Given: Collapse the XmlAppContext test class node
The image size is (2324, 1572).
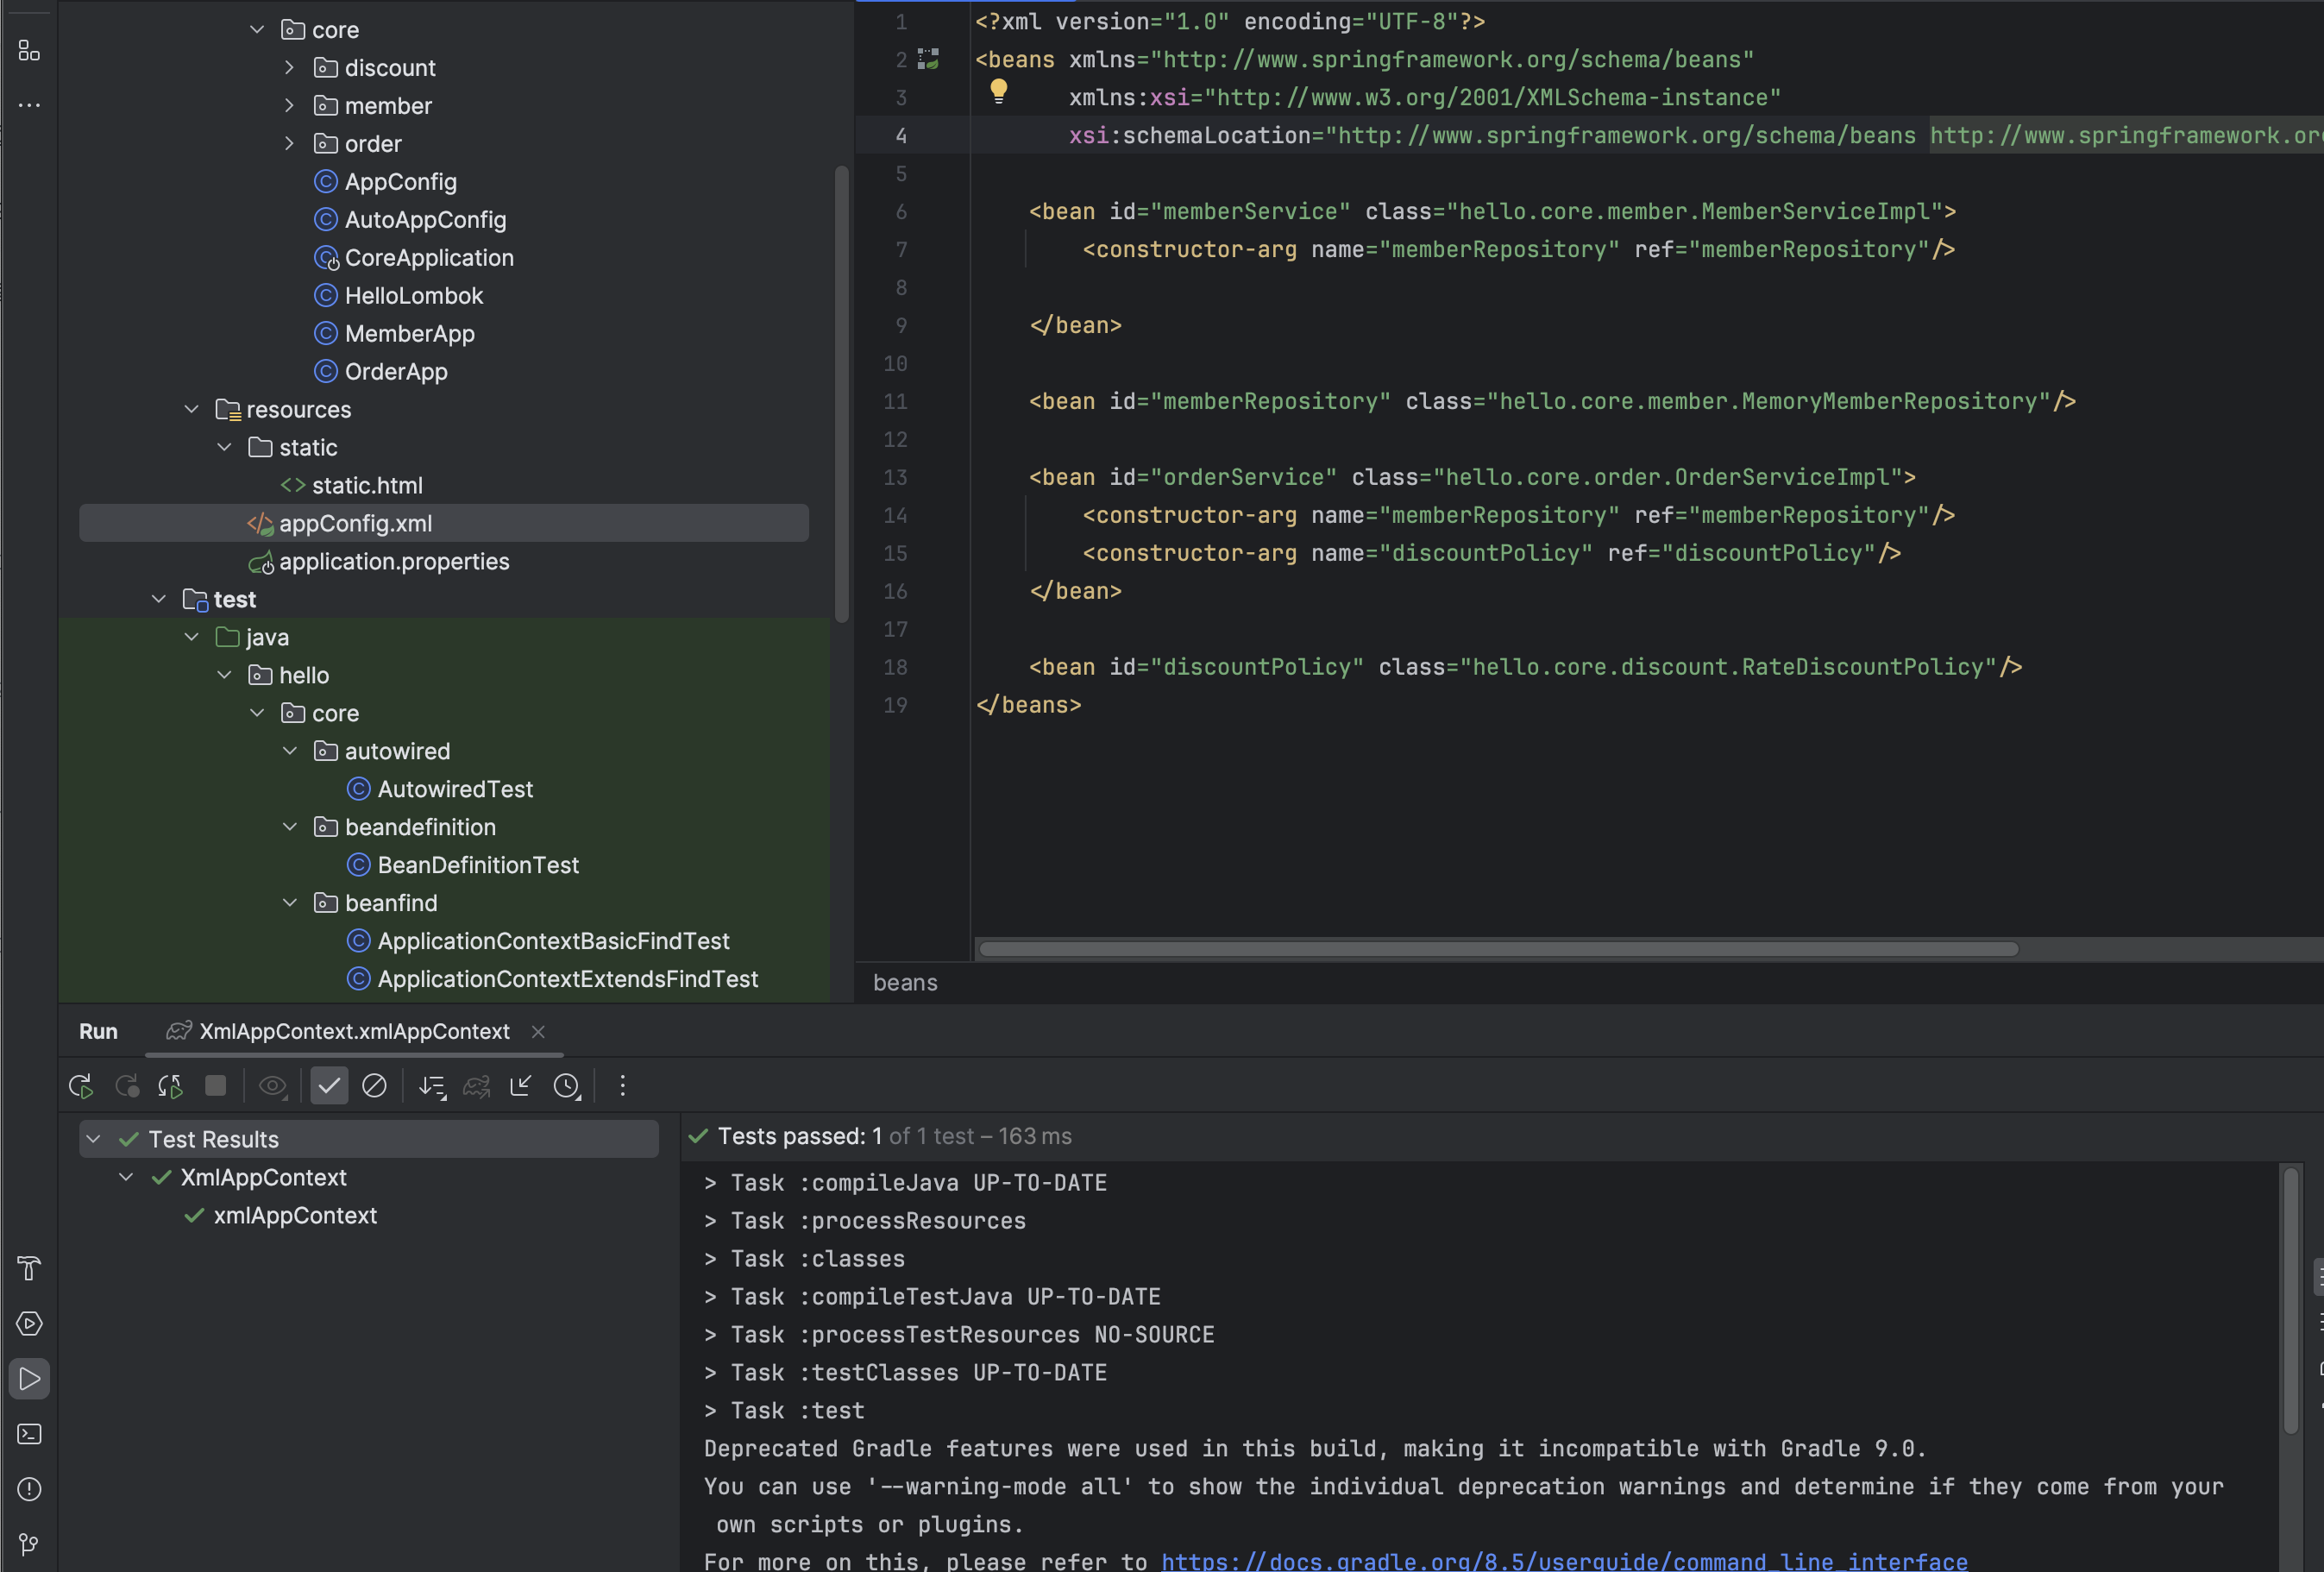Looking at the screenshot, I should click(x=126, y=1177).
